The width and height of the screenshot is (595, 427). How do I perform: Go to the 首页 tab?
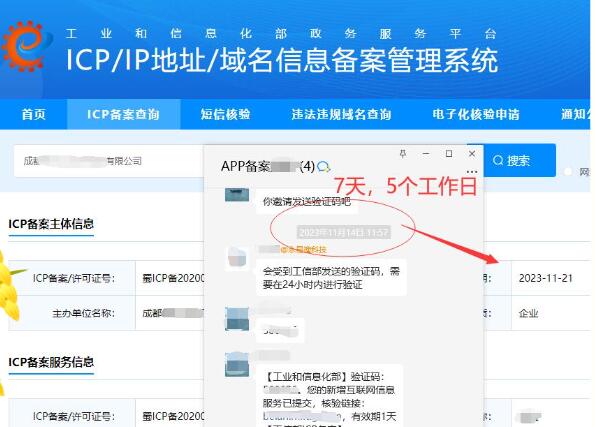[34, 114]
